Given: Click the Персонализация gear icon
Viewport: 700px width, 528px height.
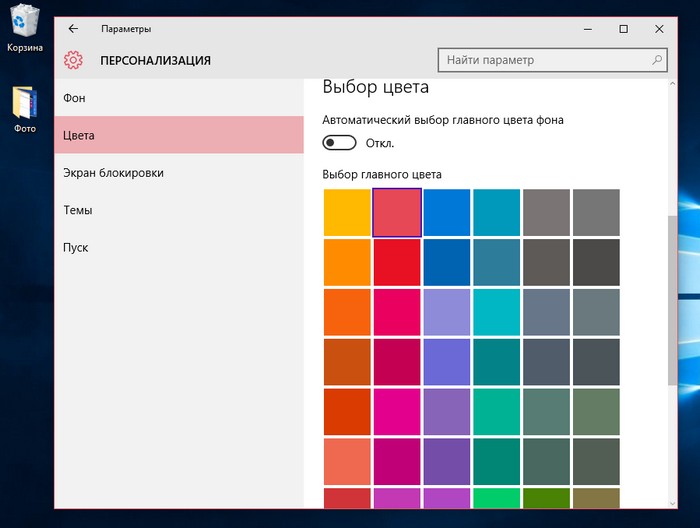Looking at the screenshot, I should click(x=73, y=60).
